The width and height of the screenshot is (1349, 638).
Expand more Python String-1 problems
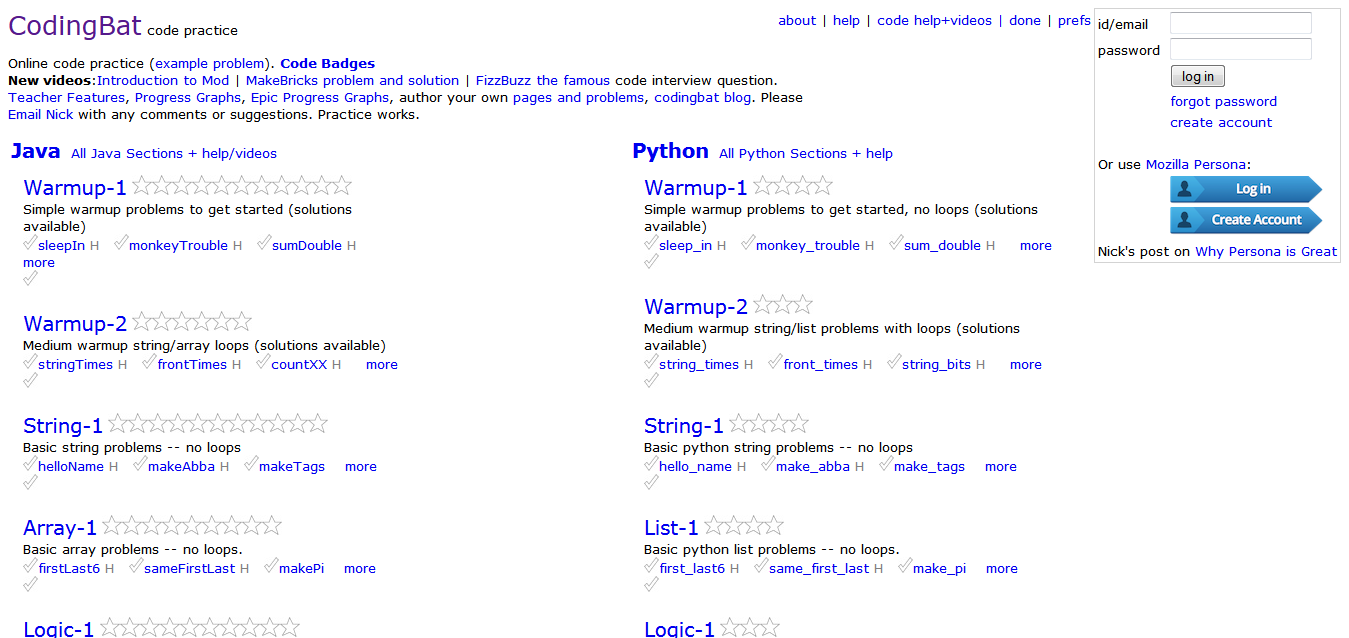tap(1000, 467)
